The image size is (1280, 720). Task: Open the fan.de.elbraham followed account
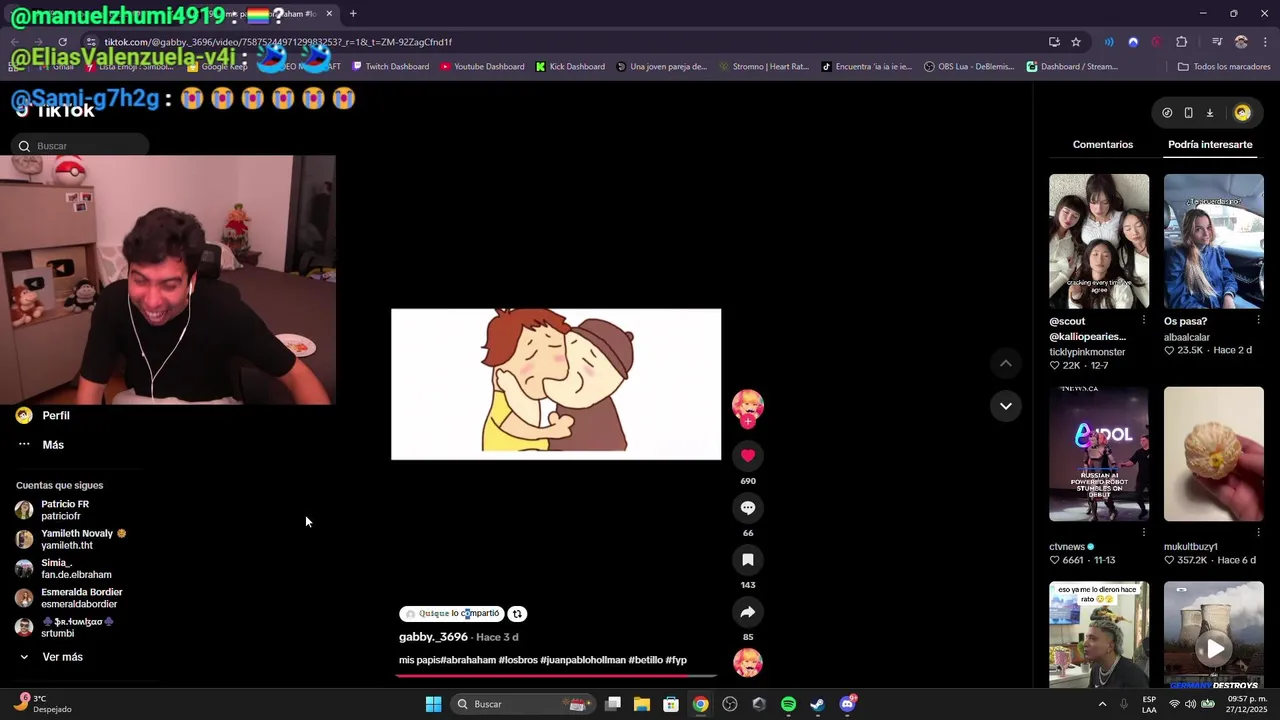click(64, 569)
